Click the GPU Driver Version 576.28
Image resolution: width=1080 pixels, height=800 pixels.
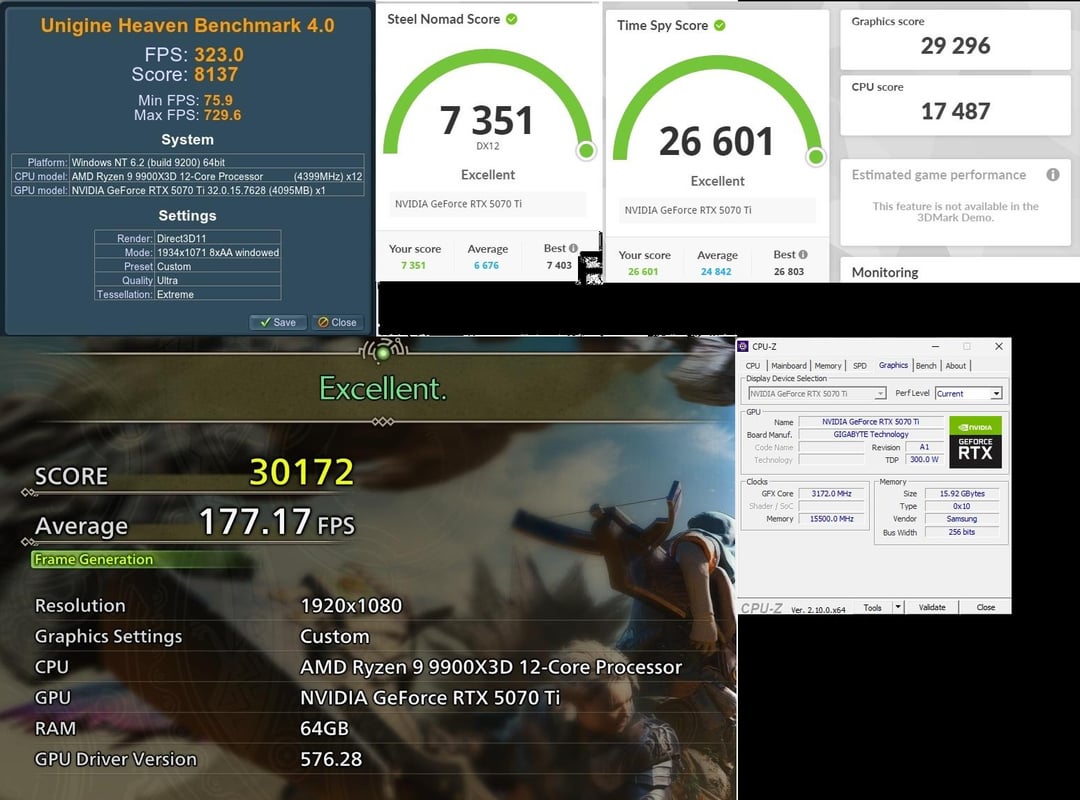[331, 759]
